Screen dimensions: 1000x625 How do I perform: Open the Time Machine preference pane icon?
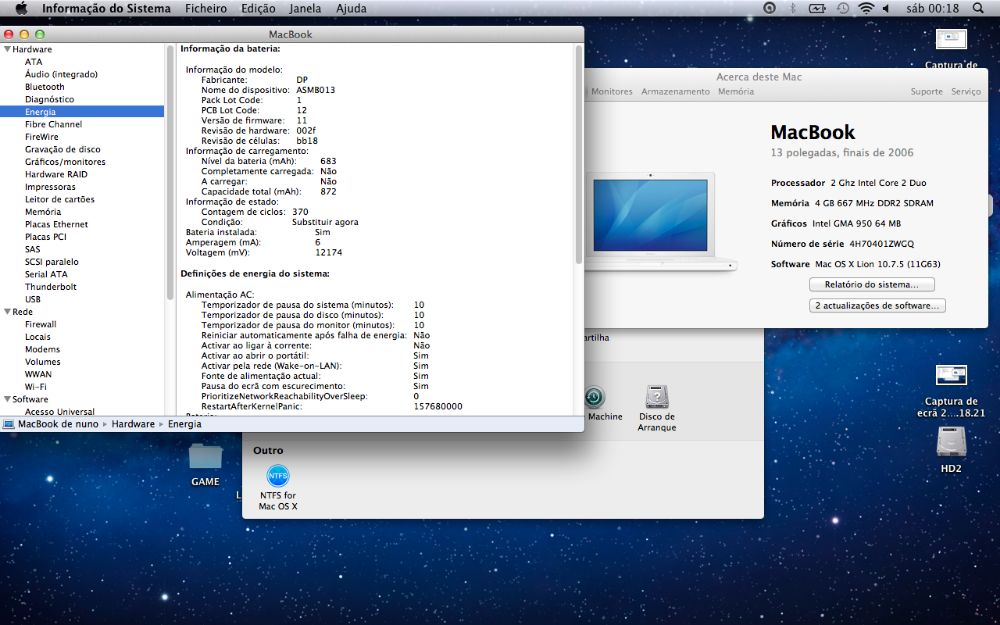tap(594, 397)
